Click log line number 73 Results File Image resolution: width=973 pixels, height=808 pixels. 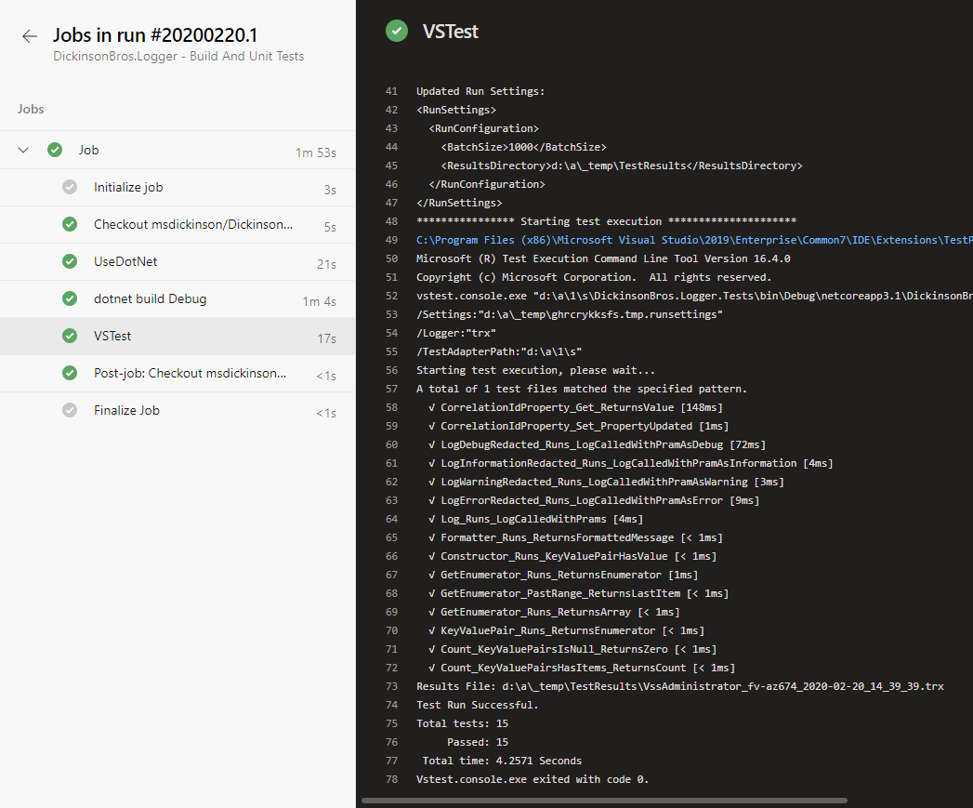point(392,686)
